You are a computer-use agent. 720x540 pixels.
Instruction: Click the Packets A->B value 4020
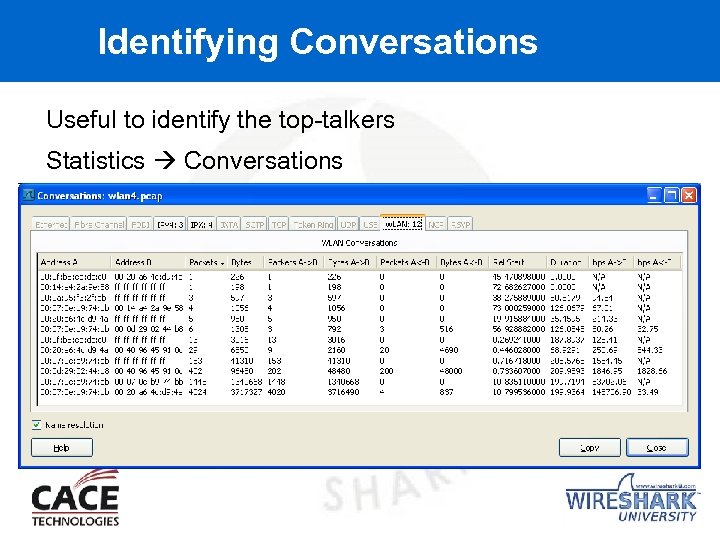click(276, 392)
